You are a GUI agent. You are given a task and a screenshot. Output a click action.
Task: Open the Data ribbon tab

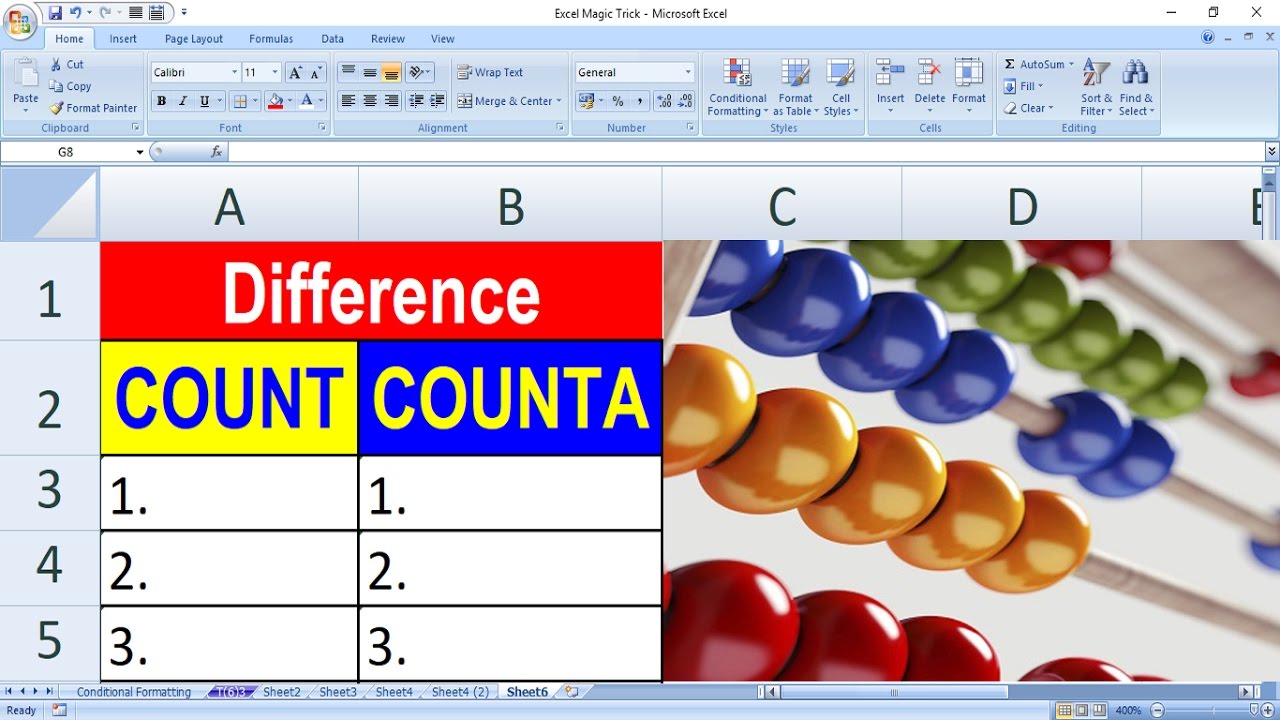333,39
